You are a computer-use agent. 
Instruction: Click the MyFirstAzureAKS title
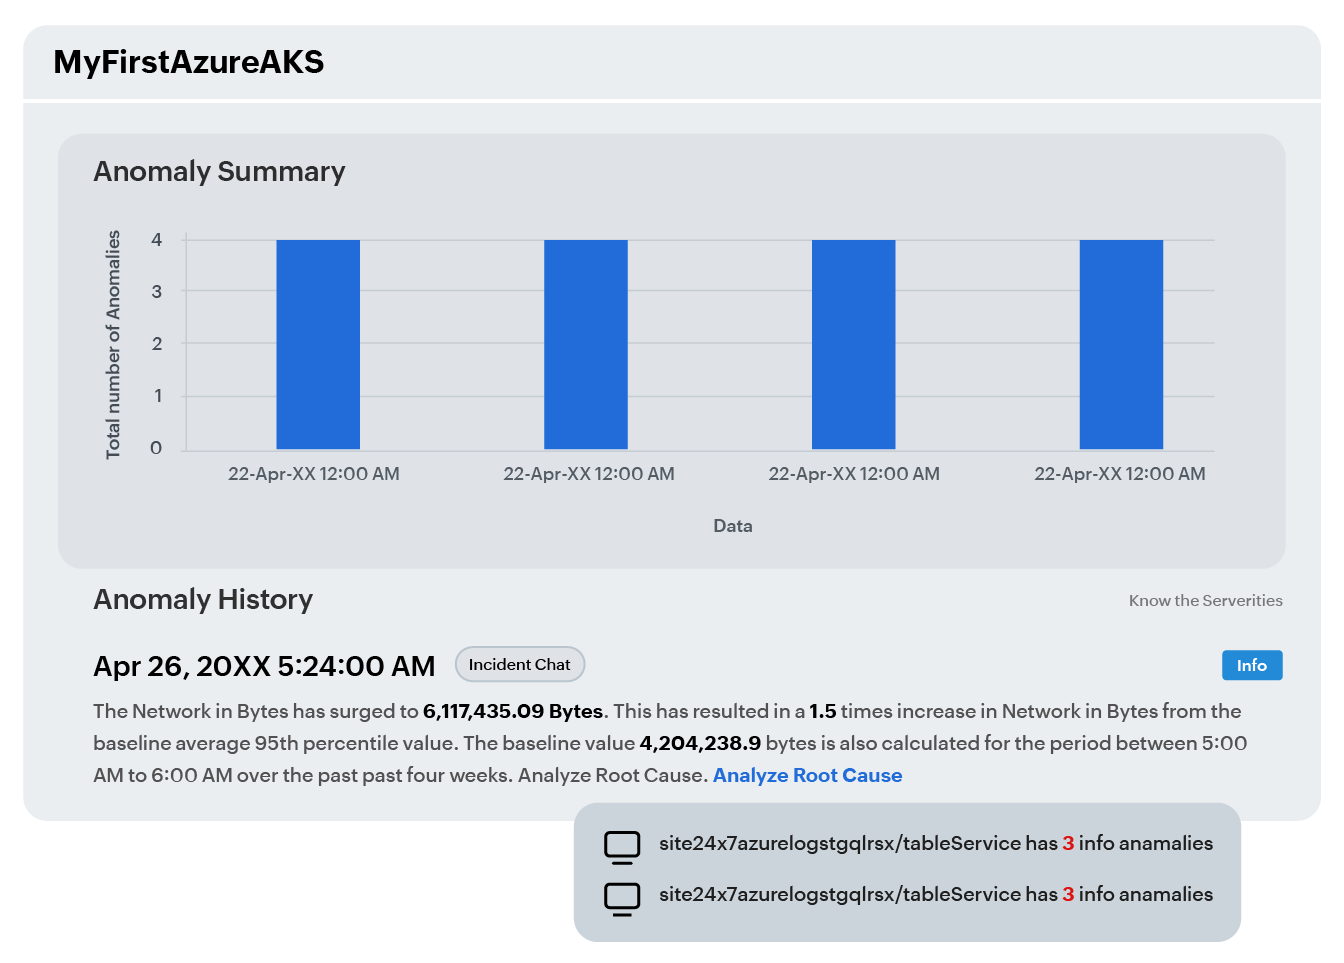click(189, 62)
